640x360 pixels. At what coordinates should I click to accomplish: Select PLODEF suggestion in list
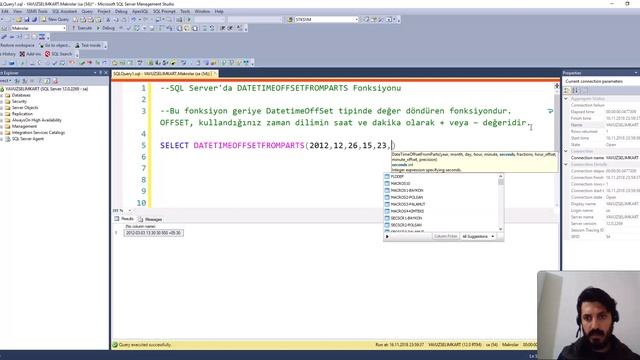[x=397, y=176]
